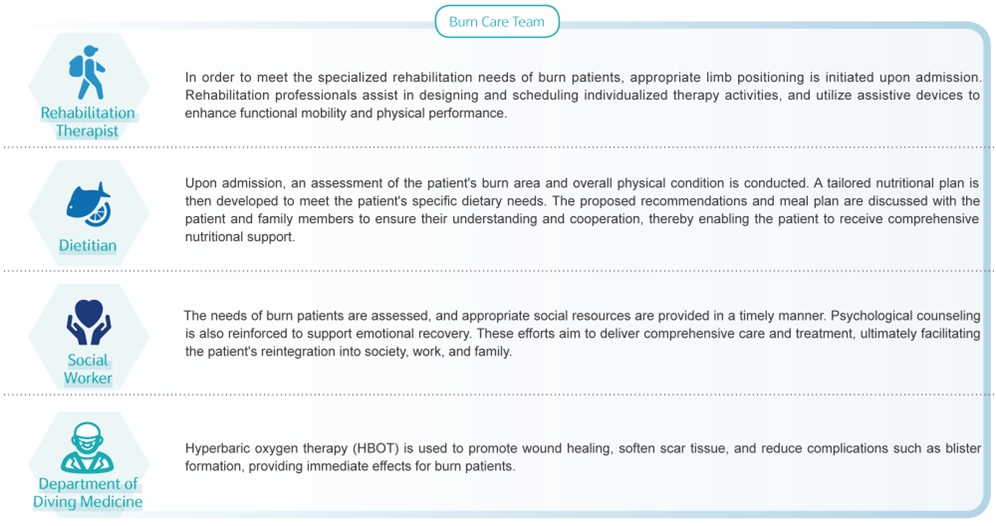
Task: Open the Rehabilitation Therapist label
Action: pos(88,122)
